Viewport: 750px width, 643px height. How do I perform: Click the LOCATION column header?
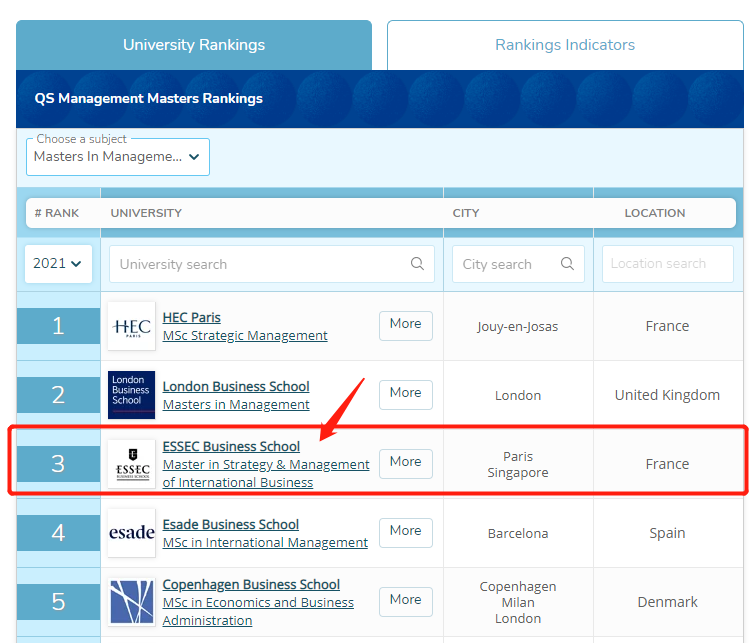[655, 213]
